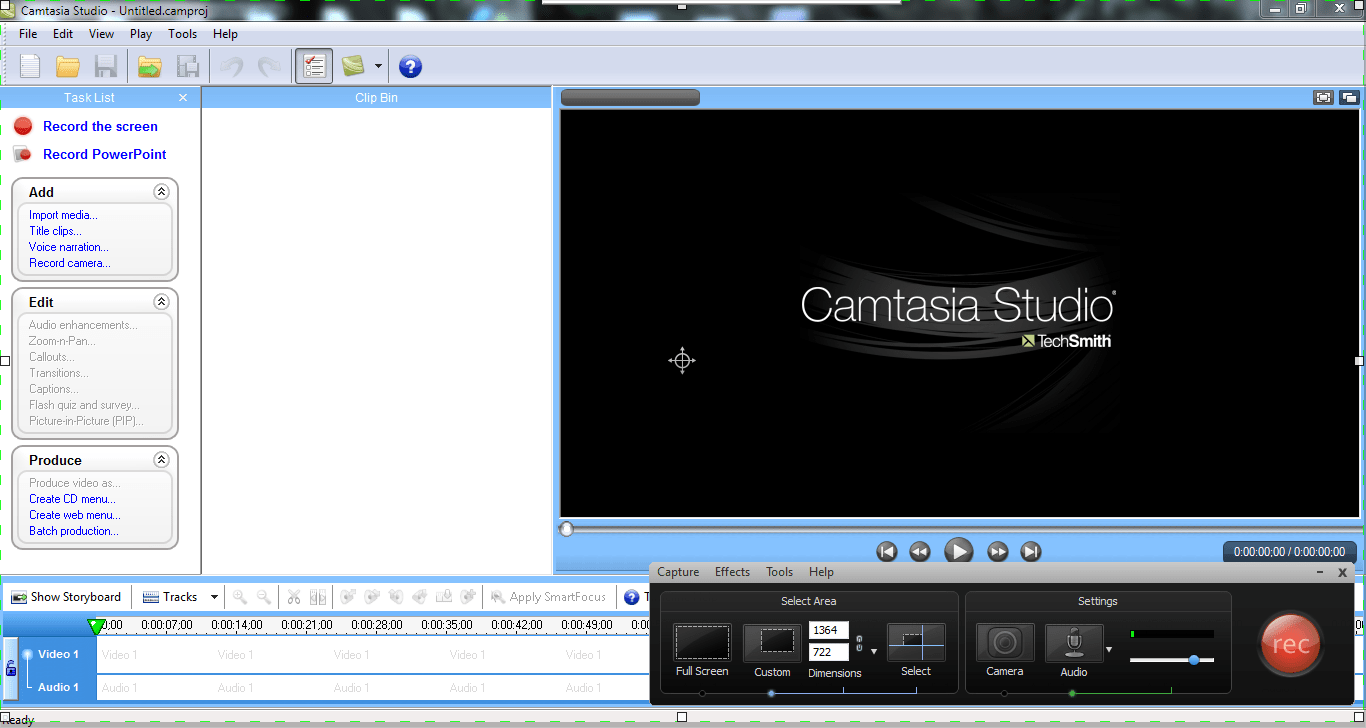The image size is (1366, 728).
Task: Open the recorder's Effects menu
Action: (x=732, y=572)
